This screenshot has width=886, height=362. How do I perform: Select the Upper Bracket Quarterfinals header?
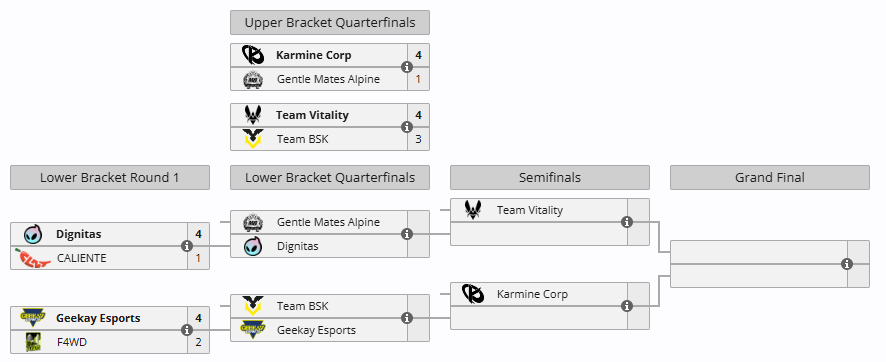[x=330, y=23]
